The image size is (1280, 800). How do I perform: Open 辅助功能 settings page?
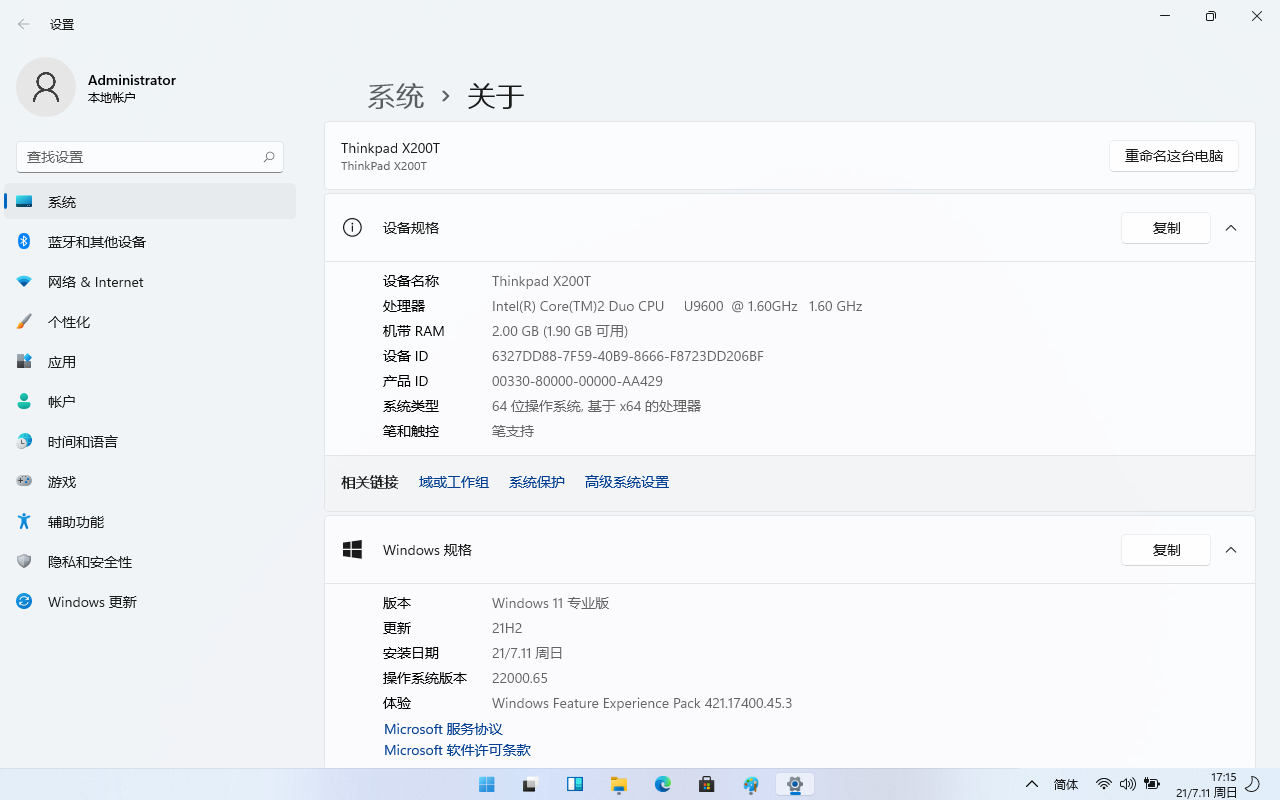(150, 521)
